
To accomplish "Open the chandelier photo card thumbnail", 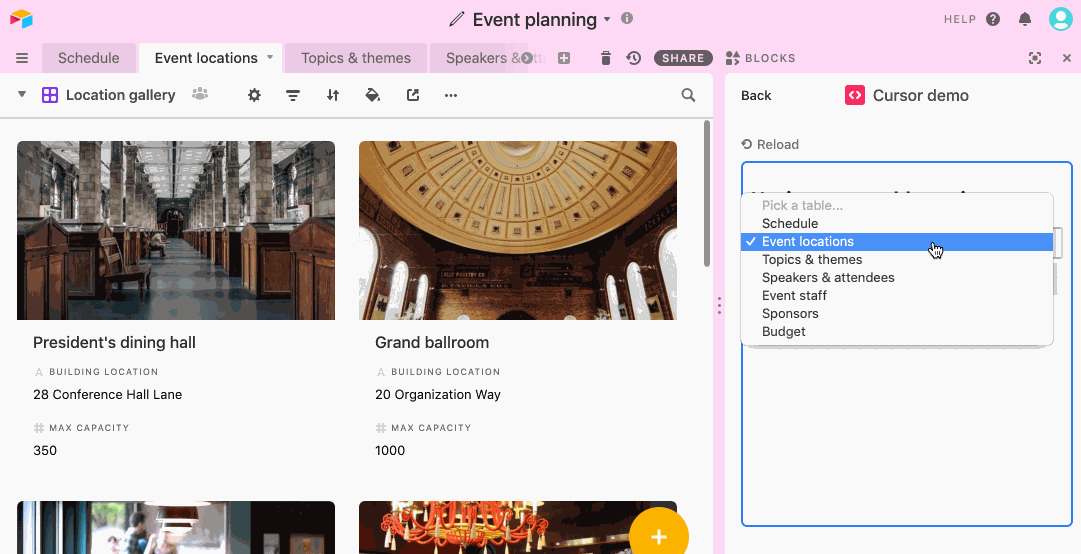I will pos(518,527).
